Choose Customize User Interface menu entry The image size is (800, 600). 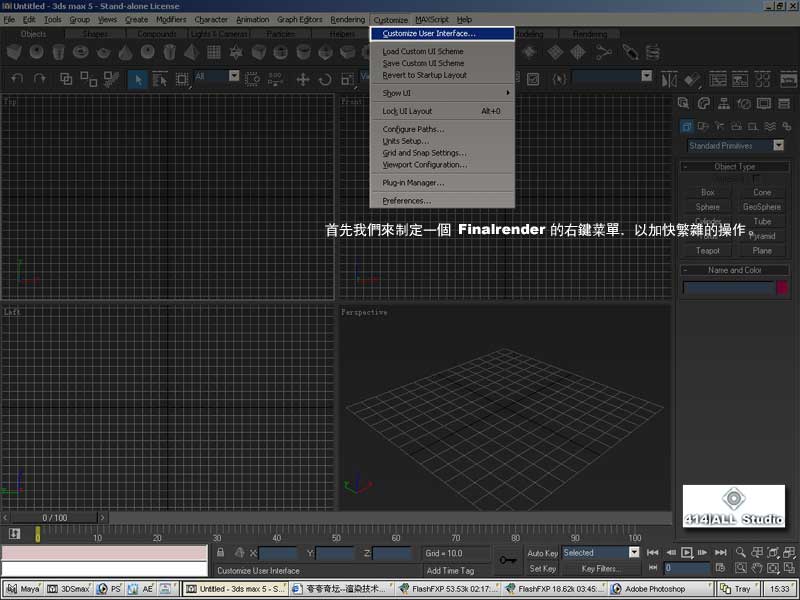442,33
